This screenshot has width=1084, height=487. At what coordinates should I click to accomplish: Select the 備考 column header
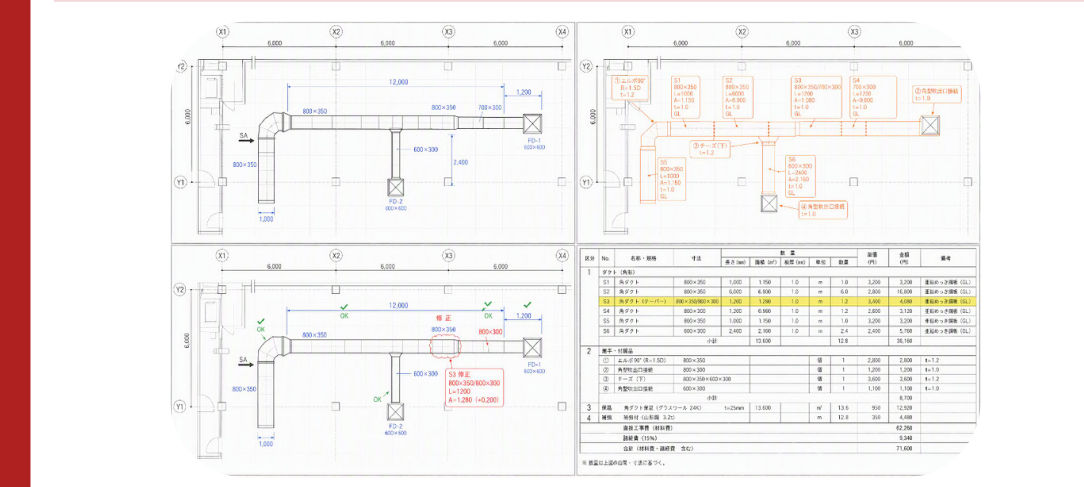(x=948, y=257)
